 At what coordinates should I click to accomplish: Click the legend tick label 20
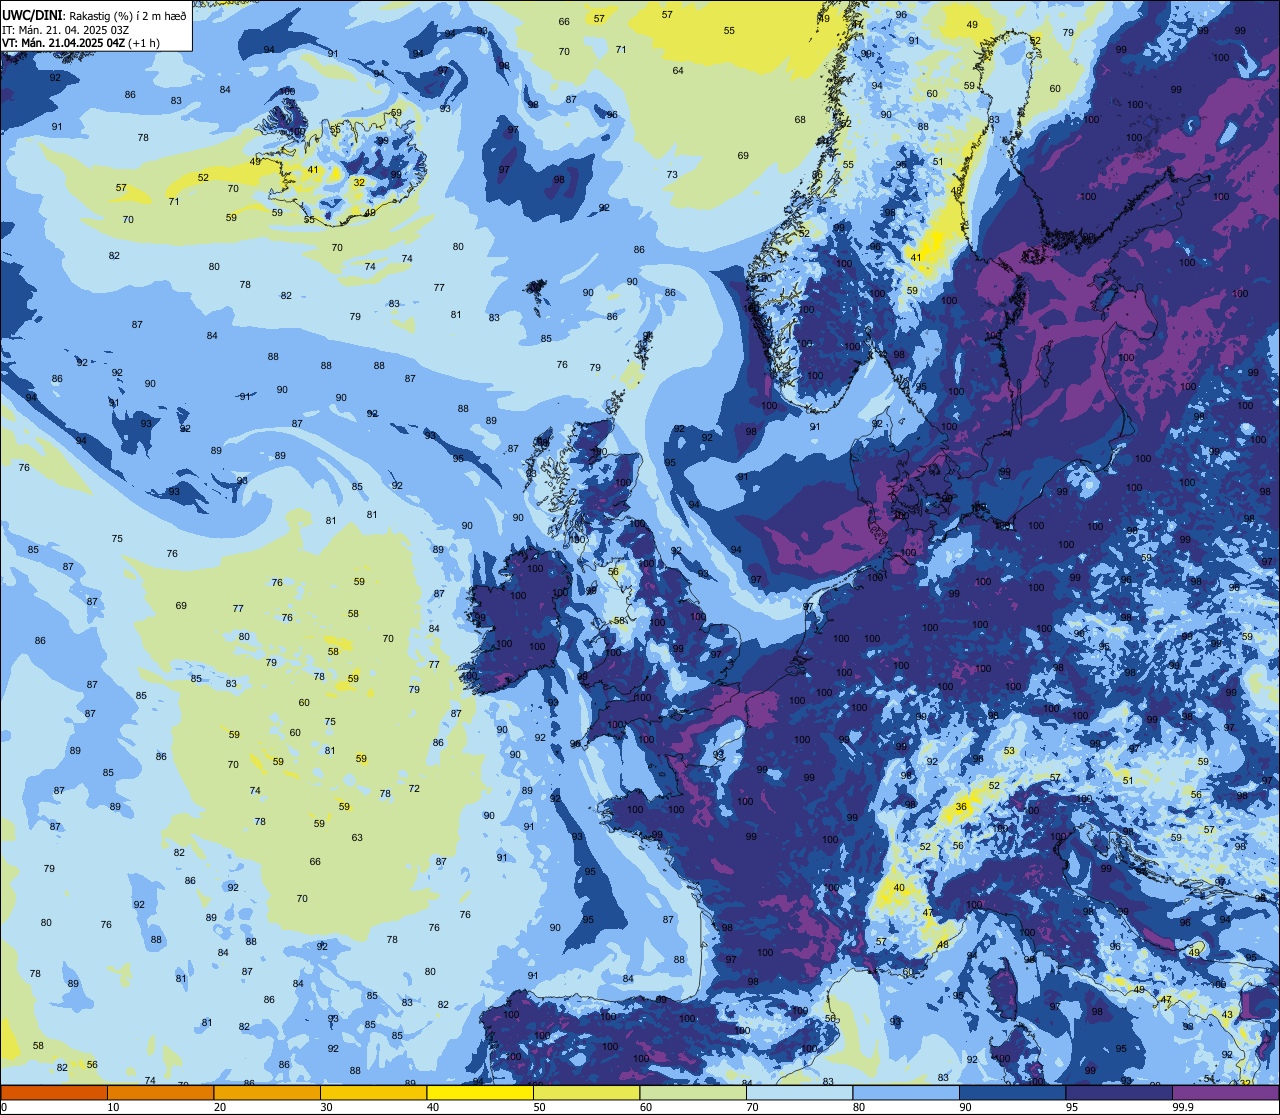point(220,1107)
